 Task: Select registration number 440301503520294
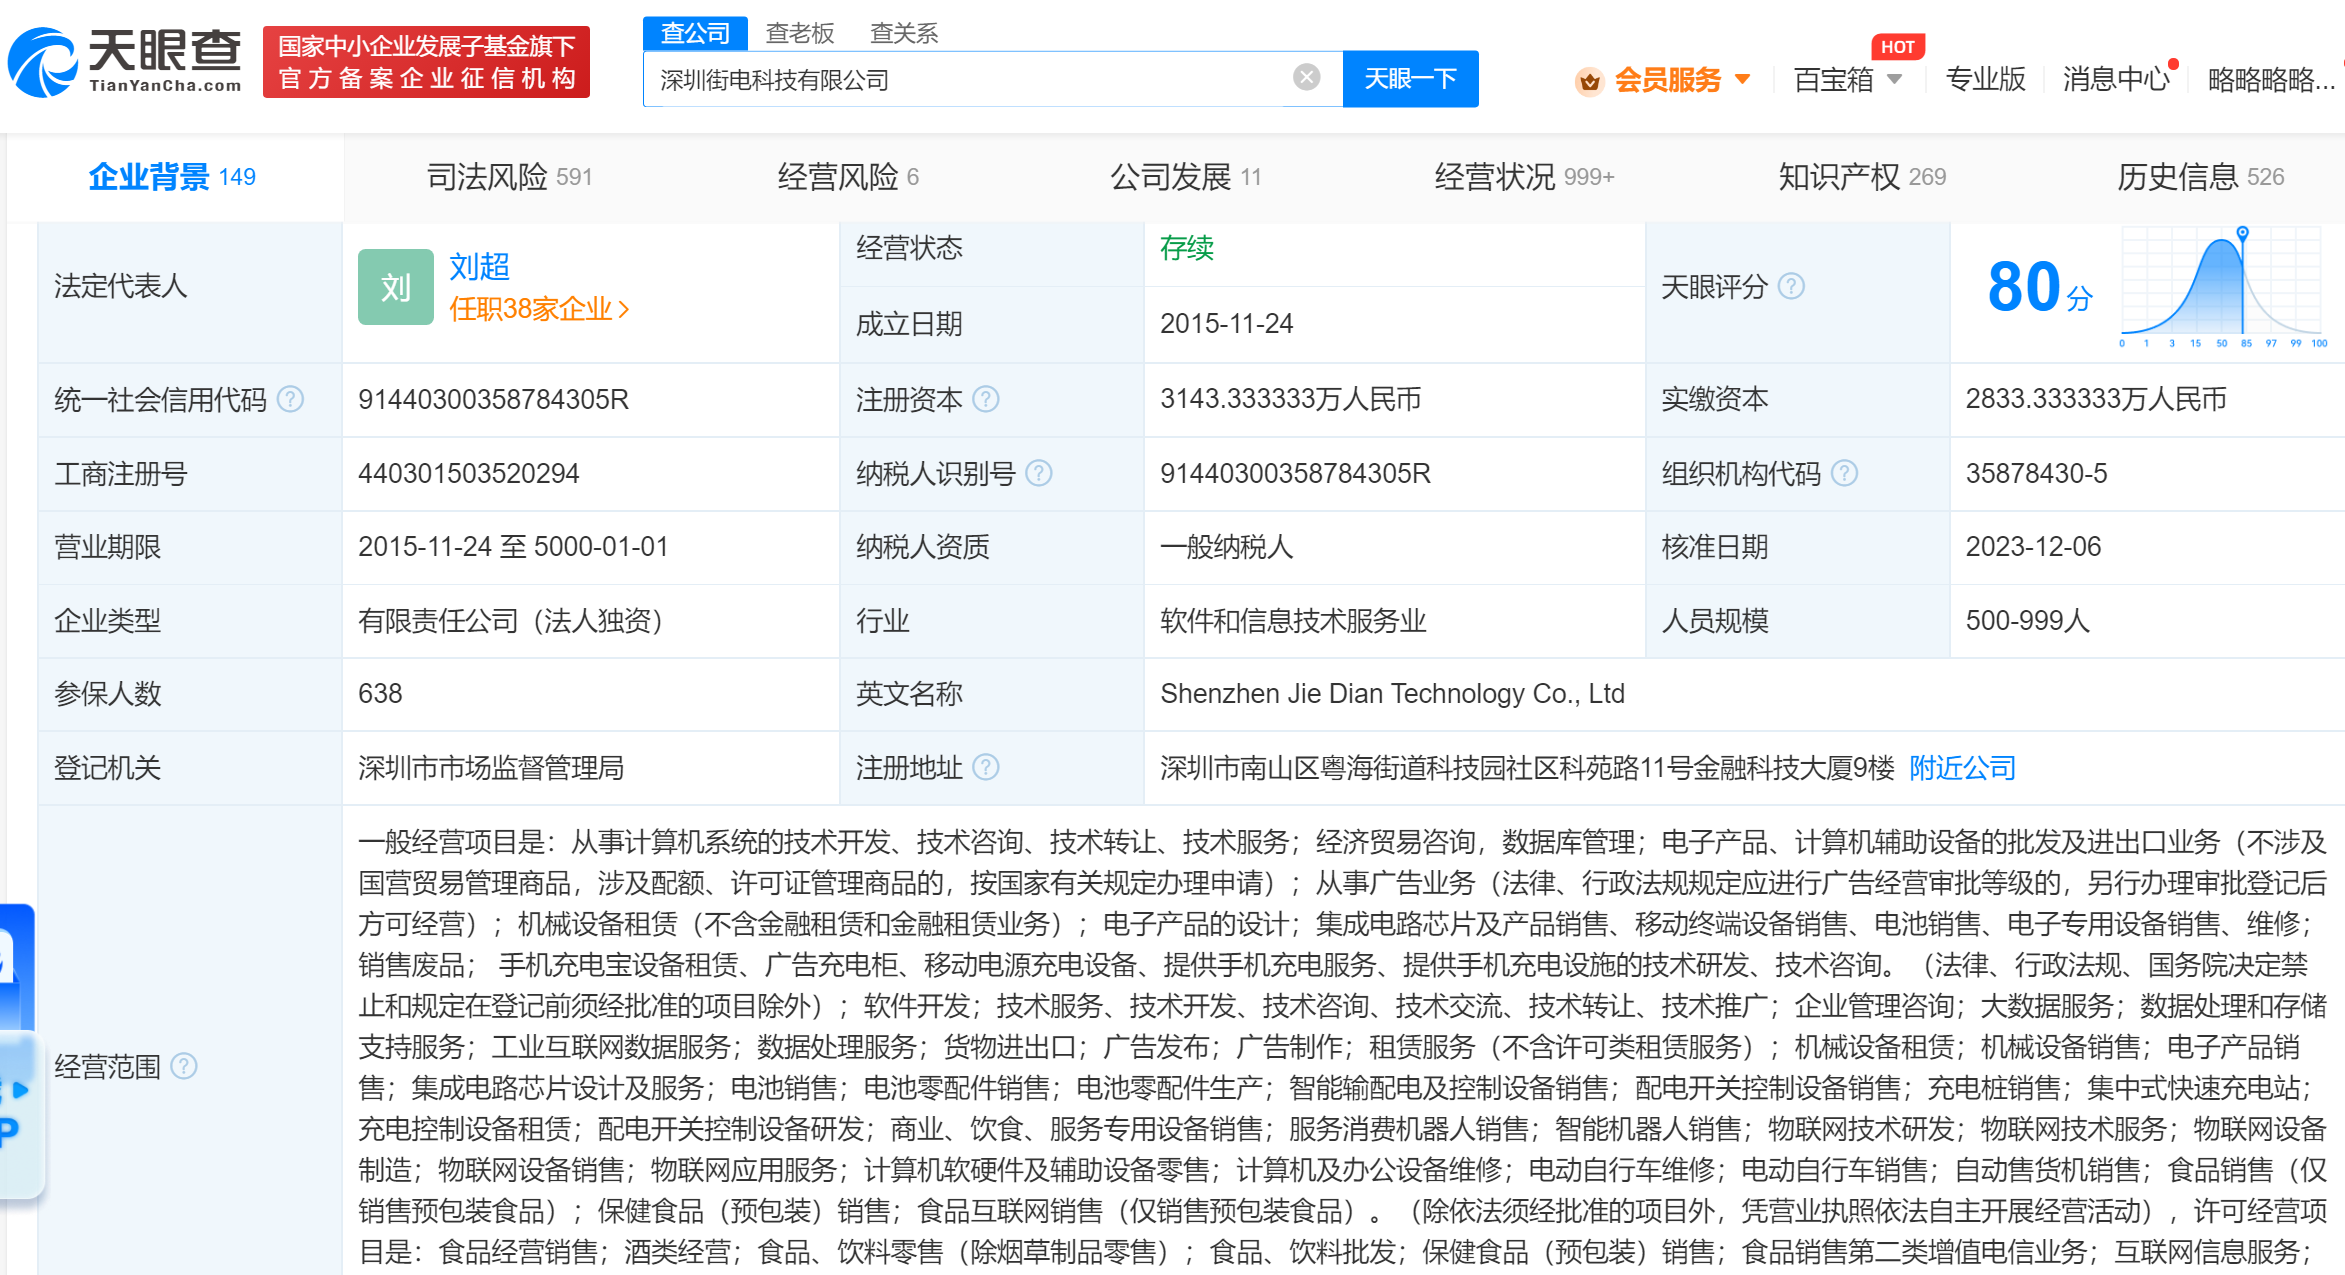(468, 473)
